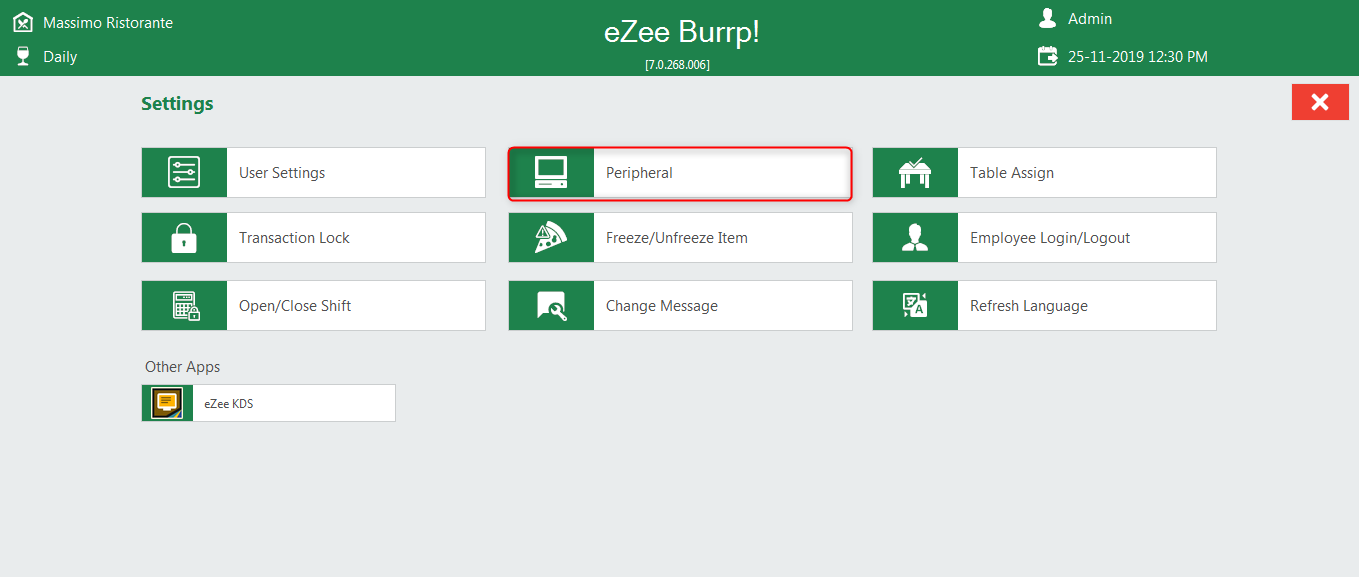Close the Settings screen with red X

(x=1320, y=102)
